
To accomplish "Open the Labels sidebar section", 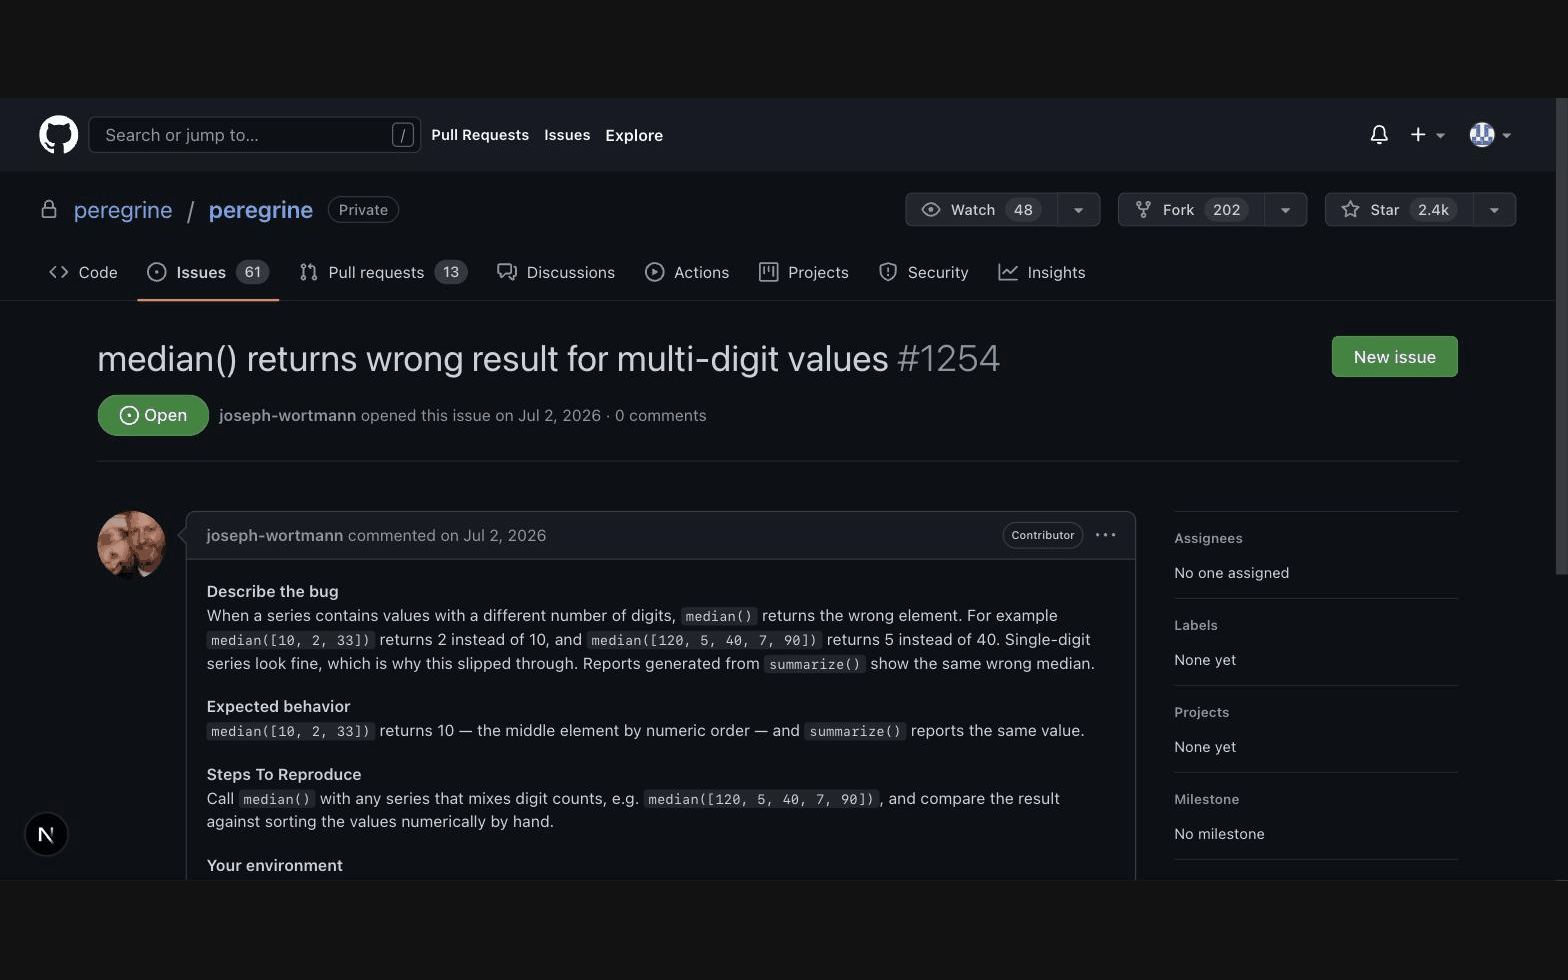I will (x=1196, y=625).
